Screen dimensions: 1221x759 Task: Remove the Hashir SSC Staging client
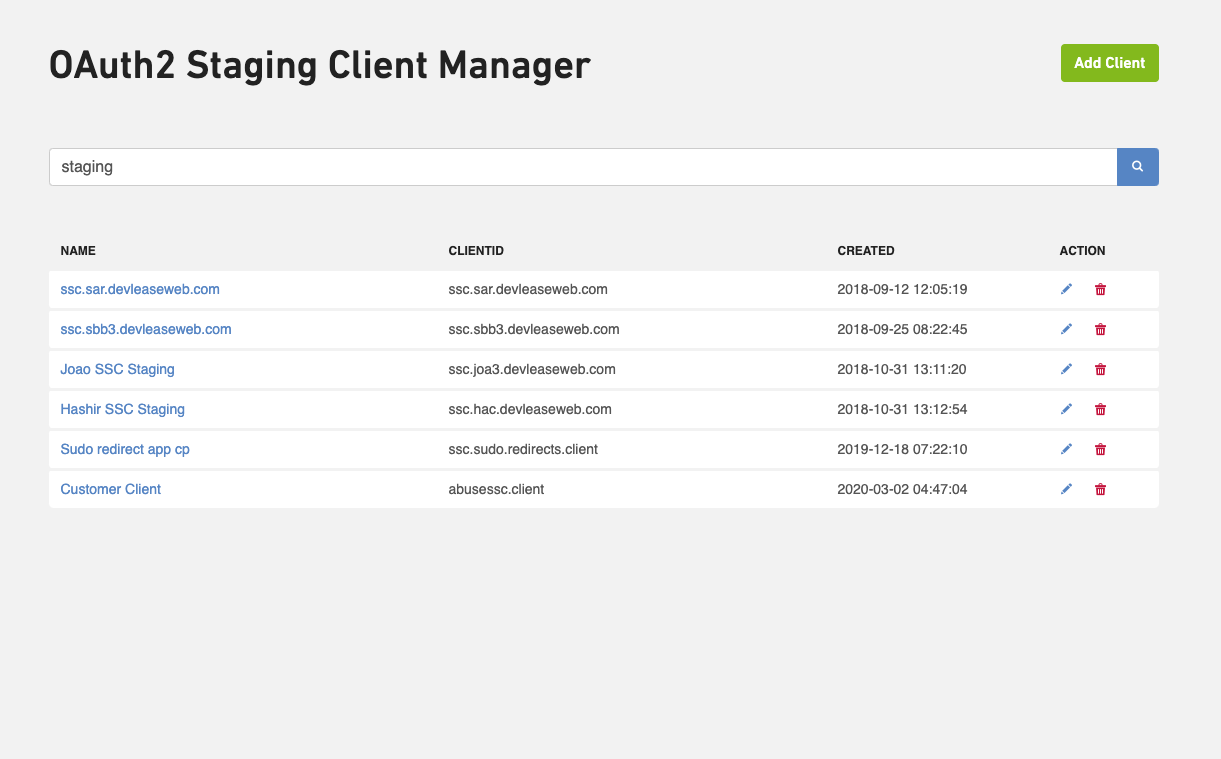pos(1100,409)
